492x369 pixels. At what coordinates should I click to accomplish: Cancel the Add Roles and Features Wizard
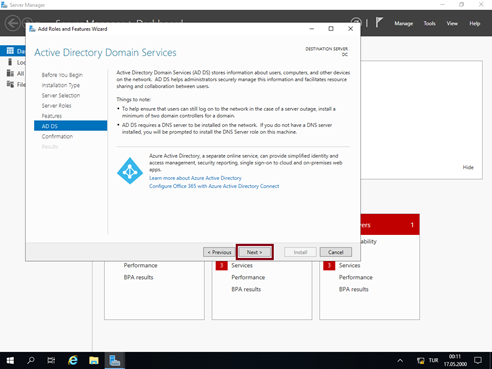point(336,252)
